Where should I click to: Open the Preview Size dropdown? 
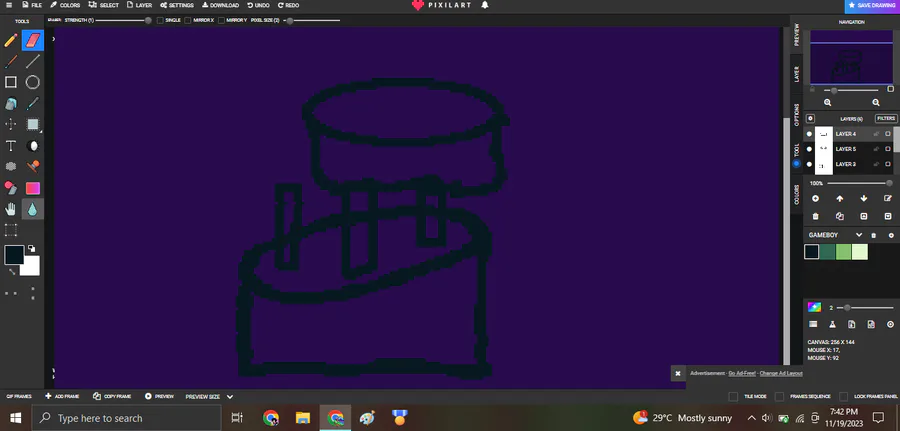coord(209,397)
